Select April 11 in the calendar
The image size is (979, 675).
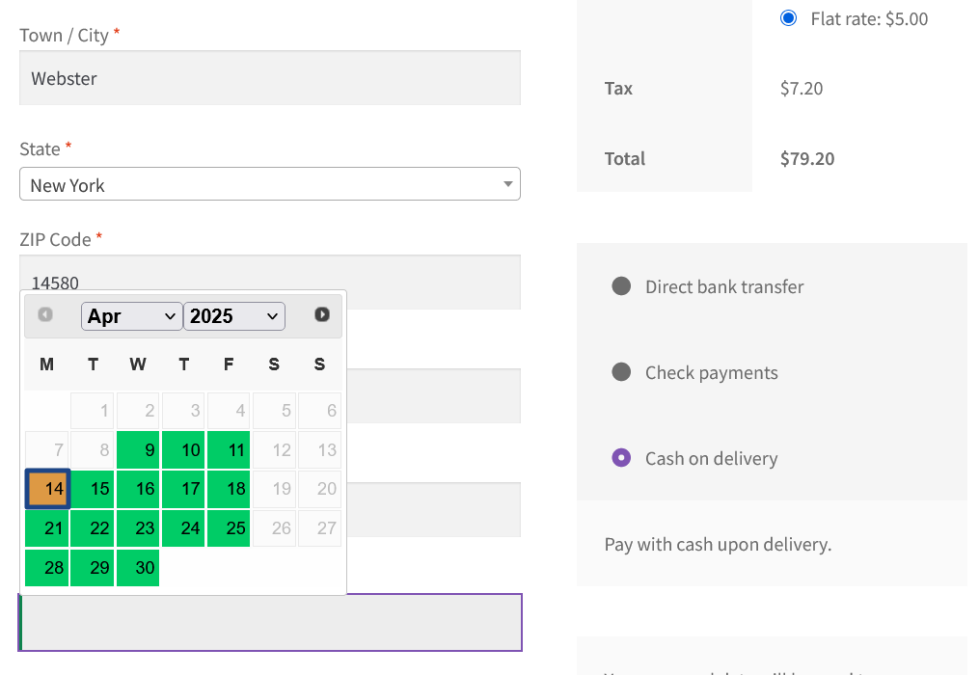229,450
